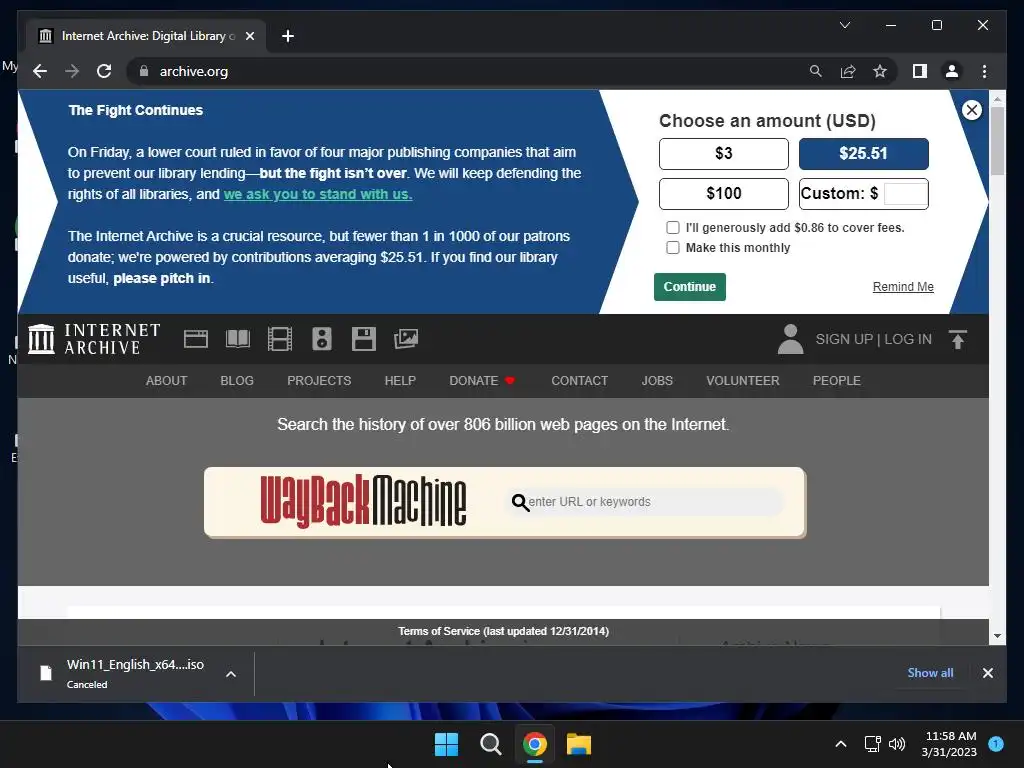Click the Wayback Machine logo
This screenshot has height=768, width=1024.
point(363,501)
